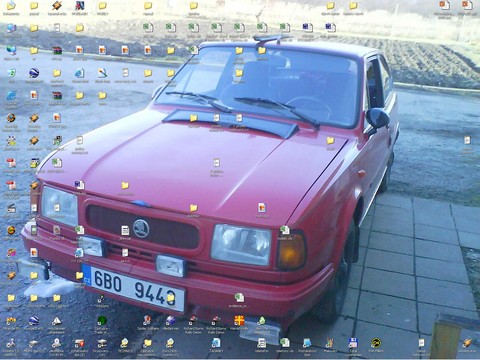This screenshot has height=360, width=480.
Task: Open the mobiln.xls spreadsheet on the car
Action: coord(285,230)
